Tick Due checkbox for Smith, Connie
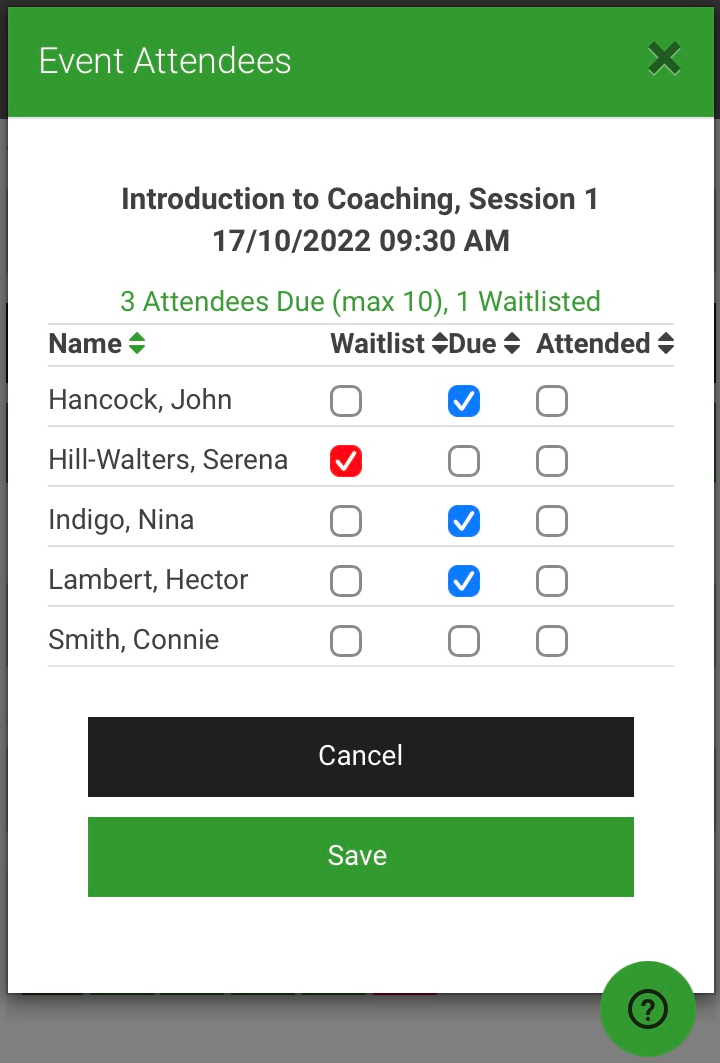The image size is (720, 1063). 464,641
